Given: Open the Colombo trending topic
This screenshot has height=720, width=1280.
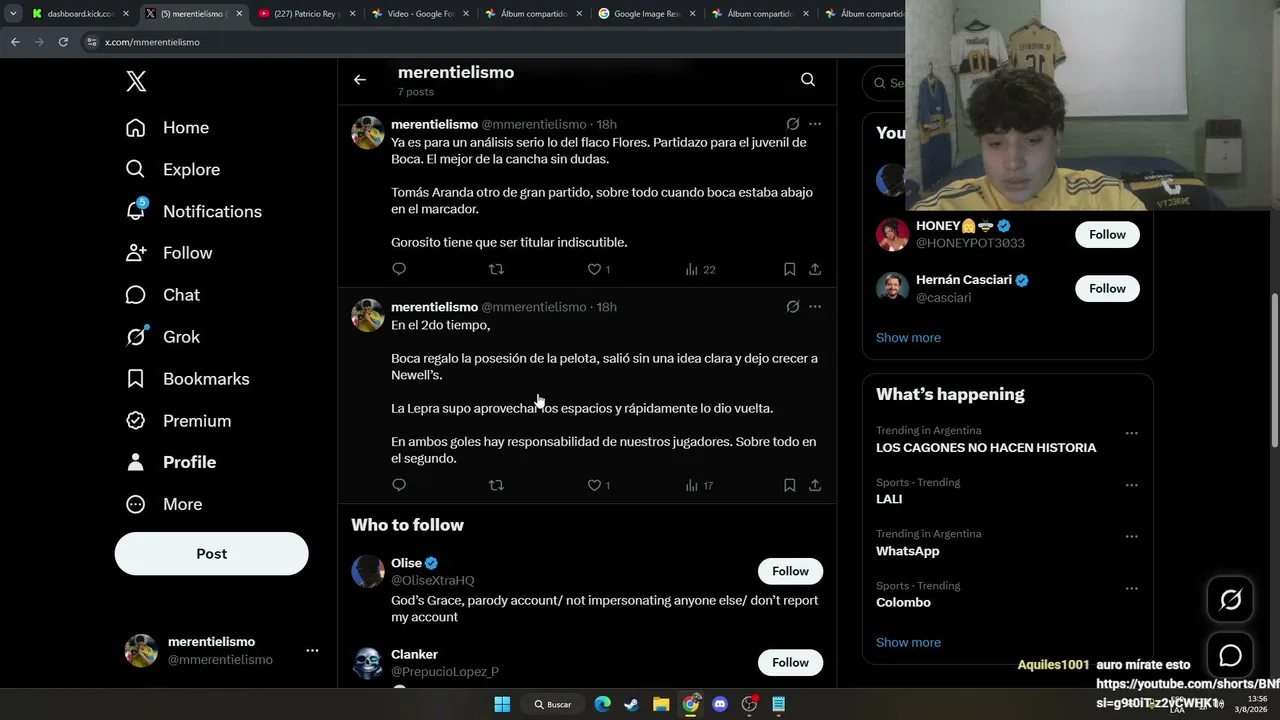Looking at the screenshot, I should tap(903, 603).
